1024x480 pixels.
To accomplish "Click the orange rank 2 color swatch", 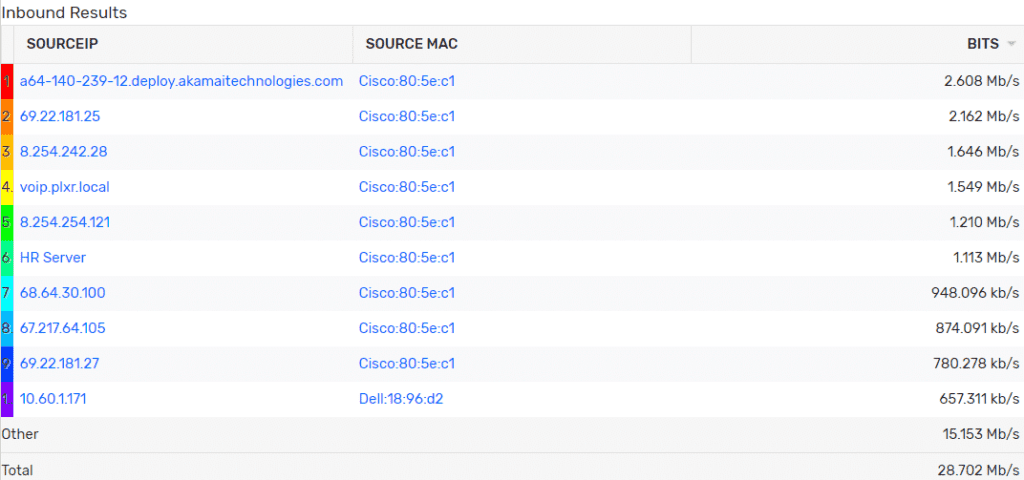I will tap(7, 117).
